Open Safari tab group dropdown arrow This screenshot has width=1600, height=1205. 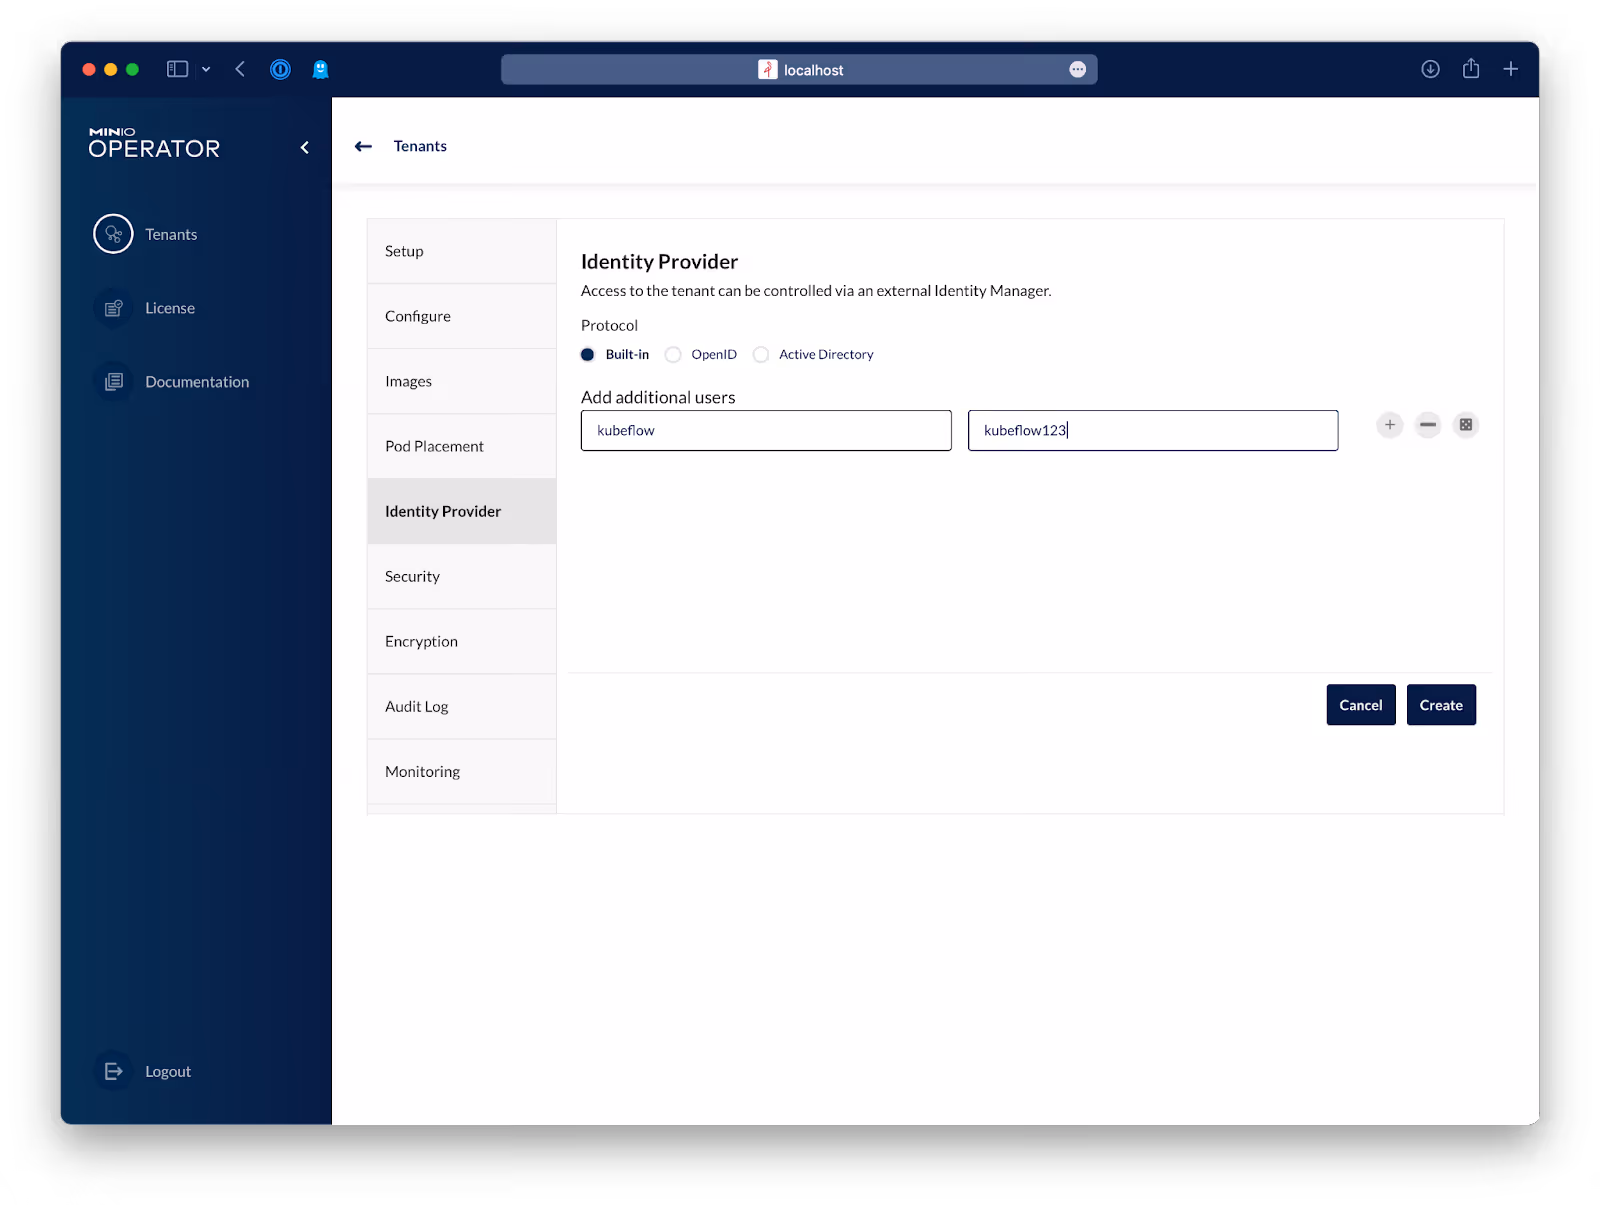[x=206, y=69]
